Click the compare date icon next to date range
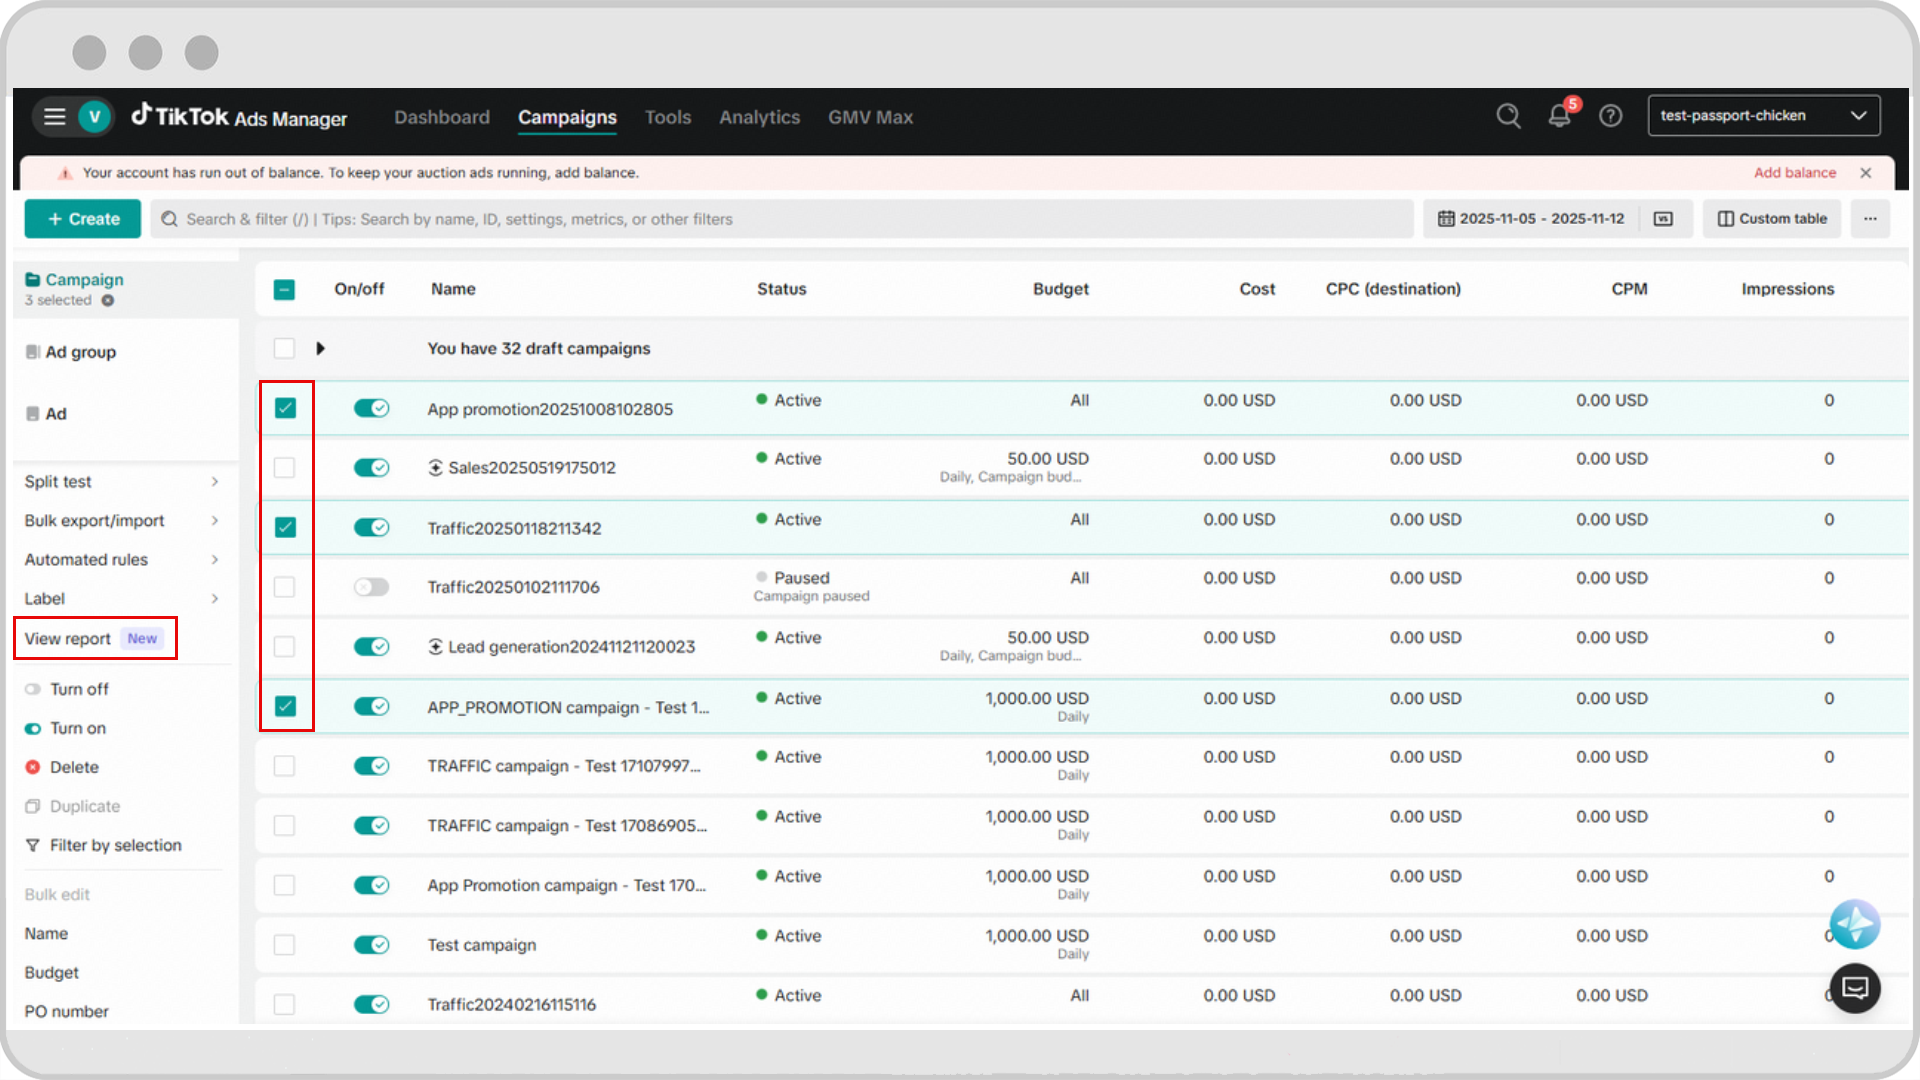 pyautogui.click(x=1663, y=219)
